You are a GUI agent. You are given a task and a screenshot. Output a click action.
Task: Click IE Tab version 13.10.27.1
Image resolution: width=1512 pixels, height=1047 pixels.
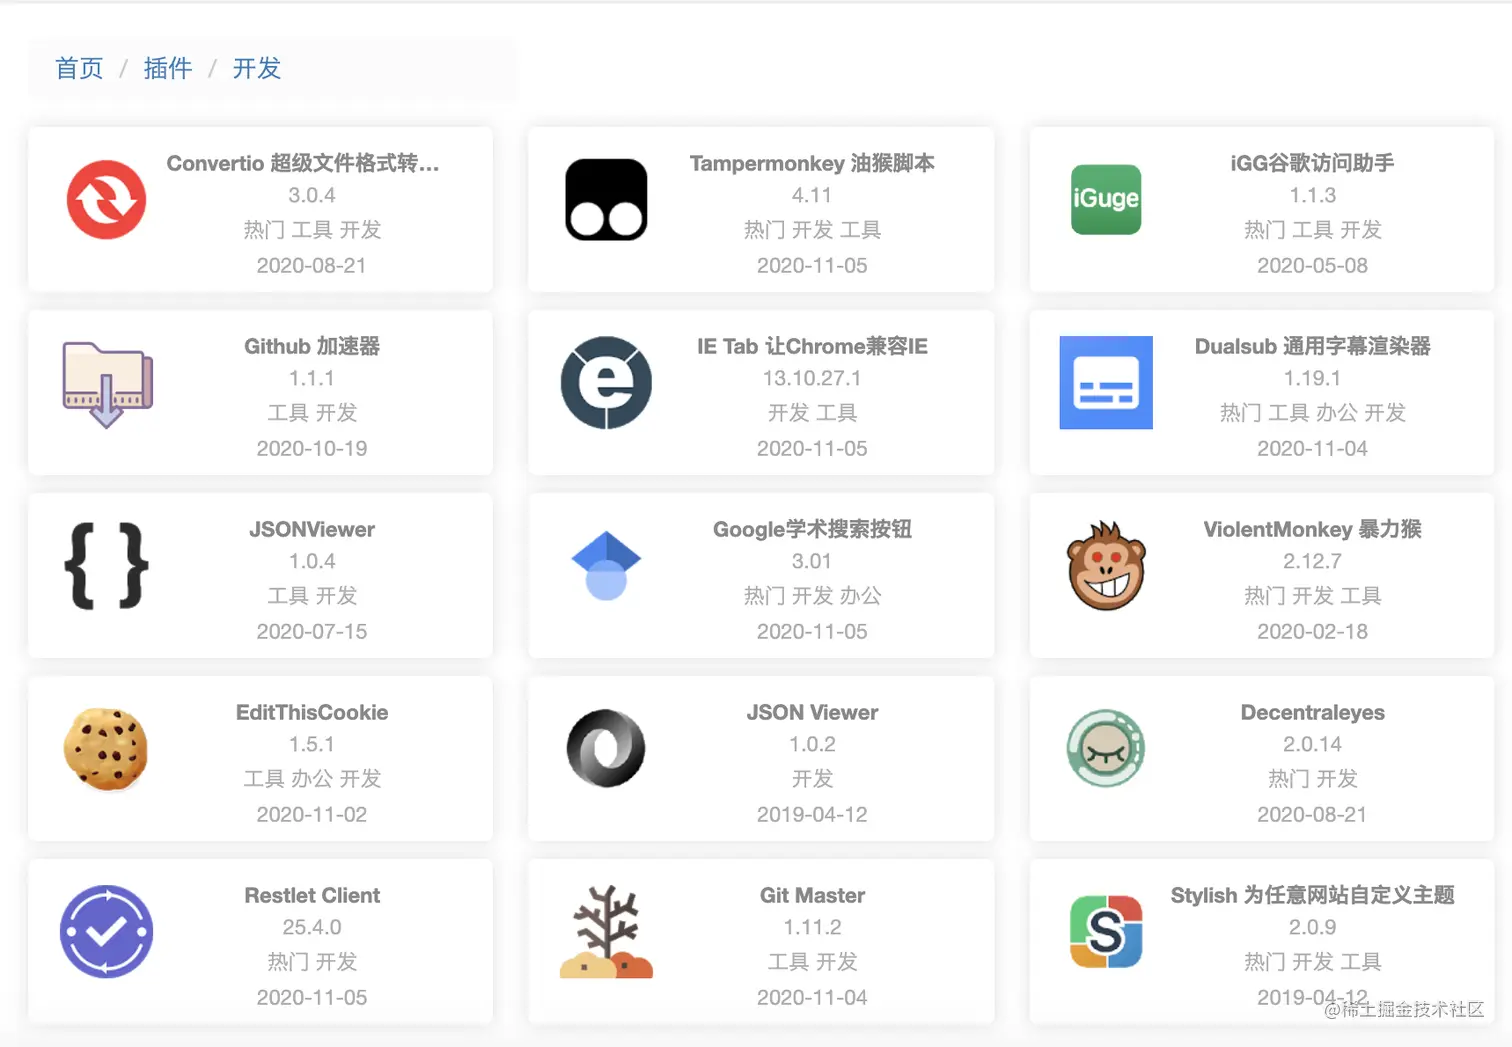pos(812,378)
